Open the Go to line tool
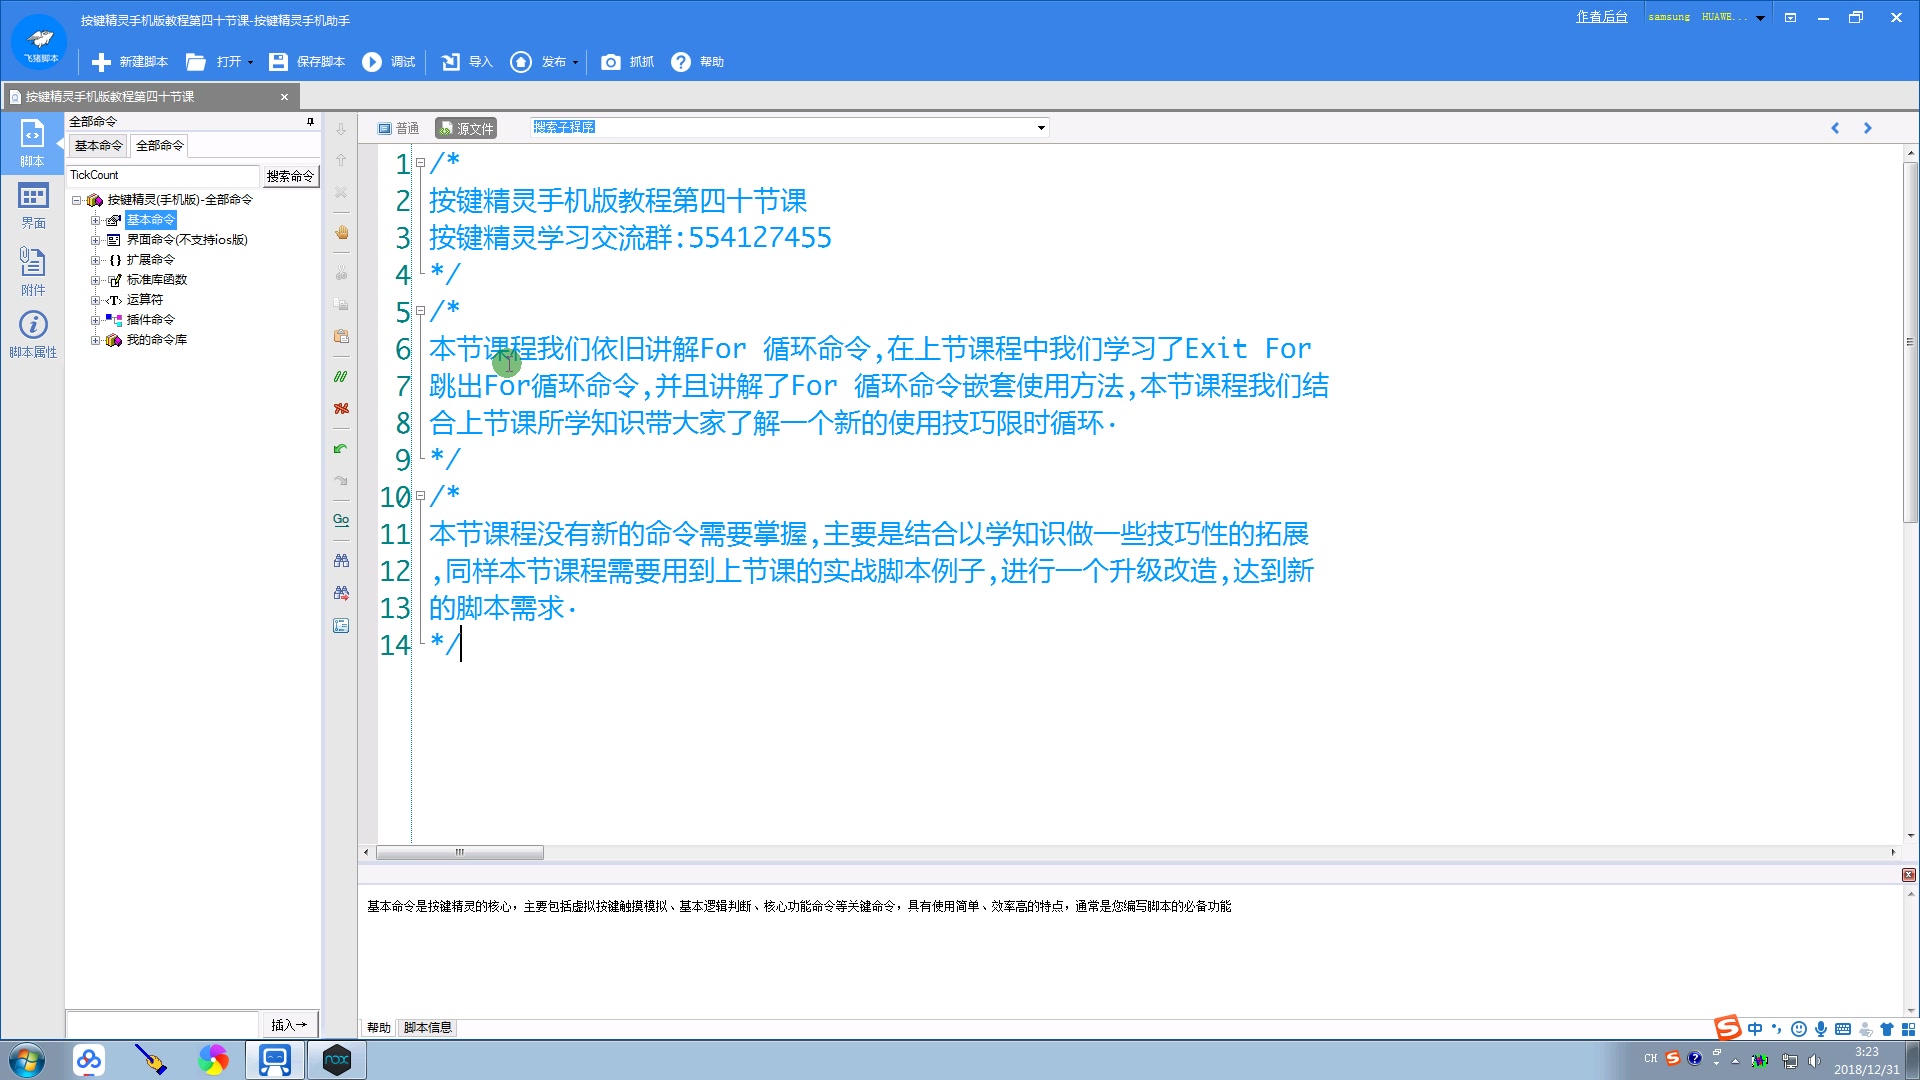The height and width of the screenshot is (1080, 1920). click(341, 519)
